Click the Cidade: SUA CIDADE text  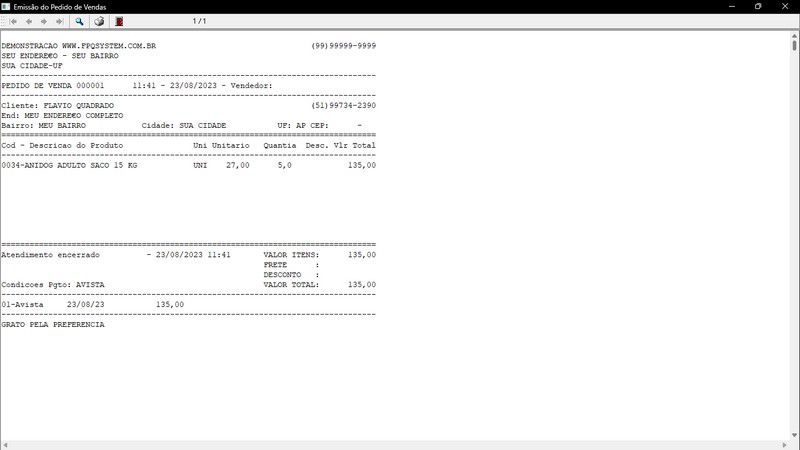(184, 126)
